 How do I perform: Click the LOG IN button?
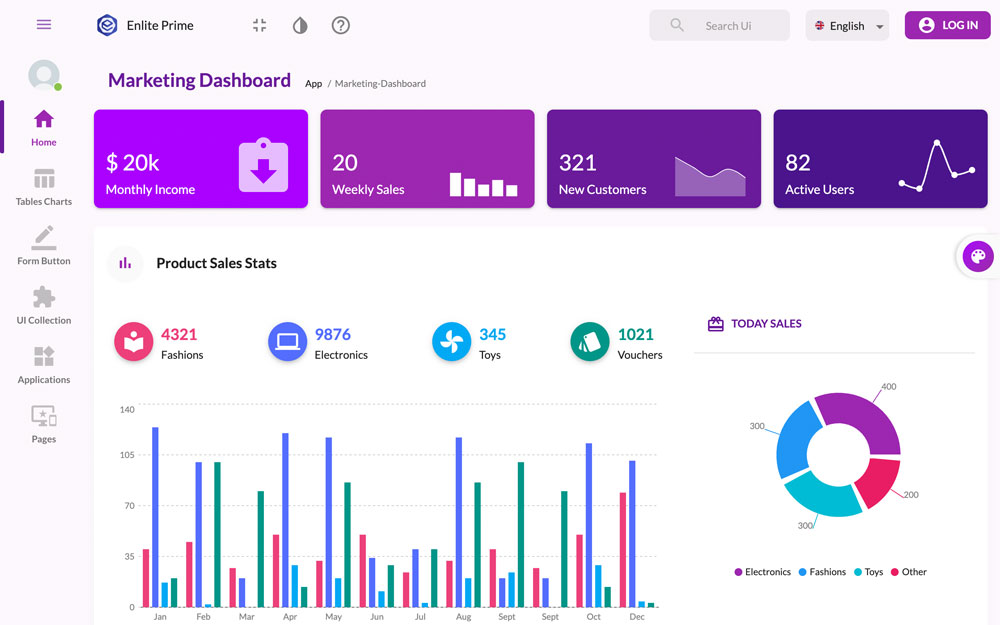click(947, 25)
